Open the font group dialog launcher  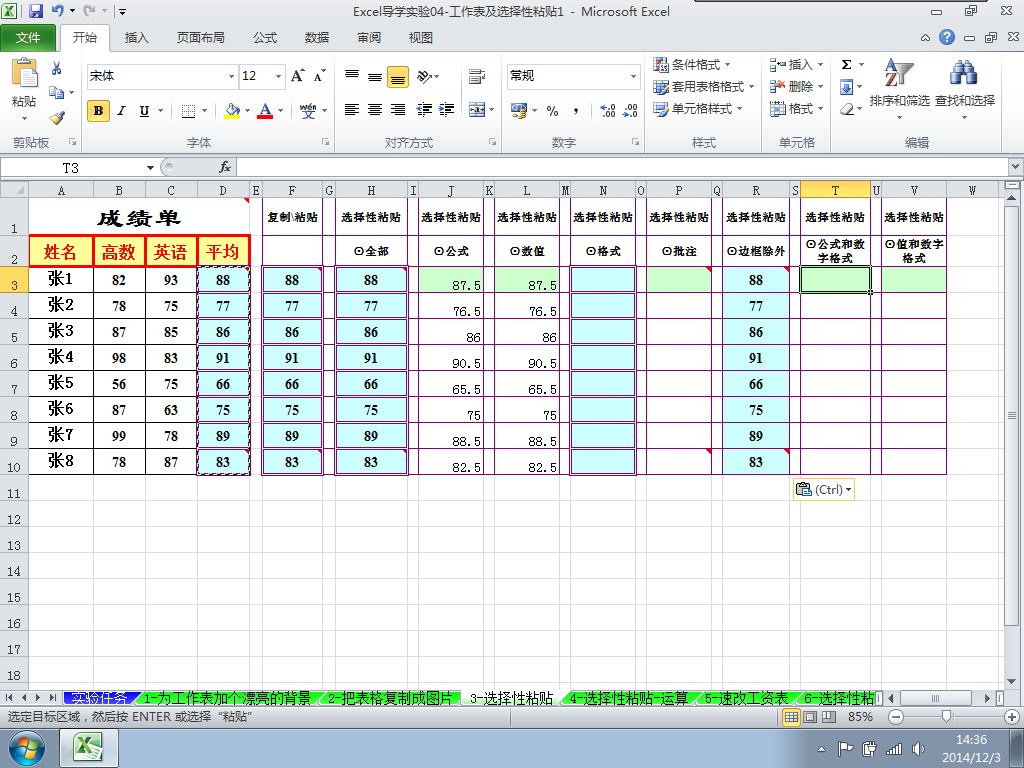coord(325,142)
